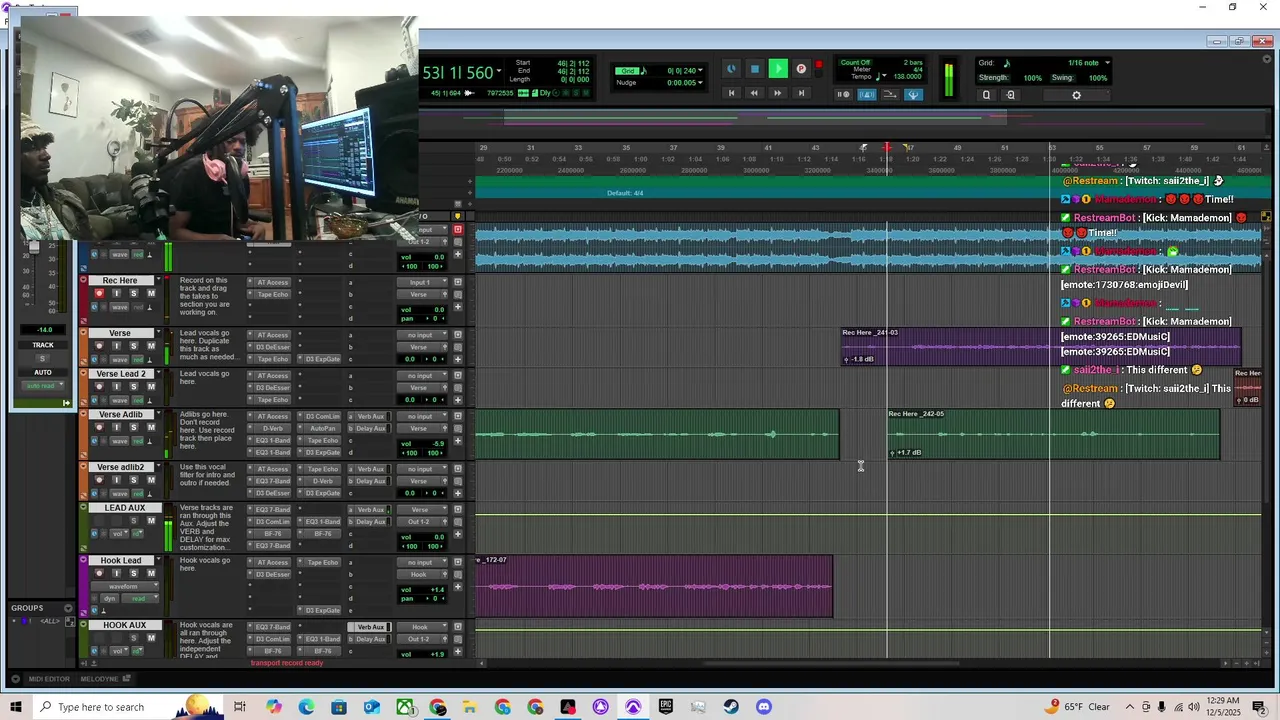Toggle the Tempo Ruler conductor icon
The image size is (1280, 720).
913,95
